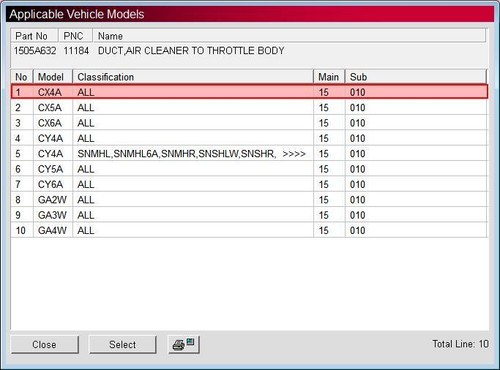Click the Close button

(x=45, y=344)
